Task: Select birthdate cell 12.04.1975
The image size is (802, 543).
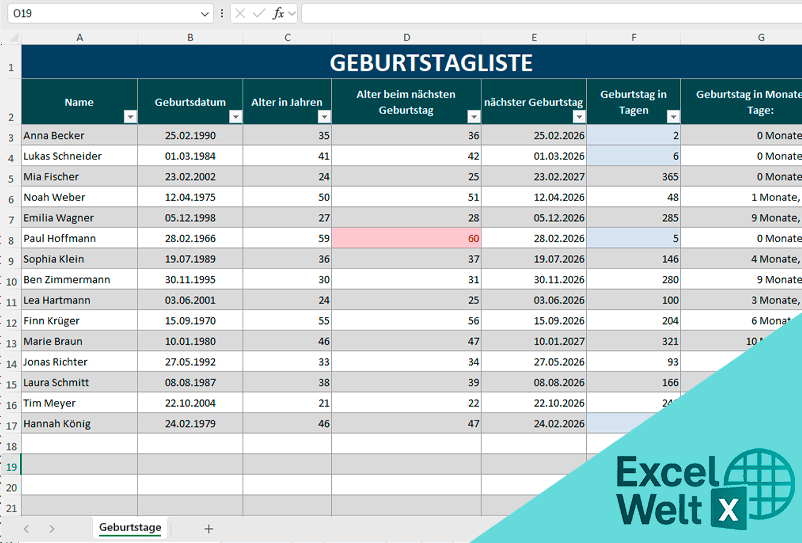Action: tap(190, 197)
